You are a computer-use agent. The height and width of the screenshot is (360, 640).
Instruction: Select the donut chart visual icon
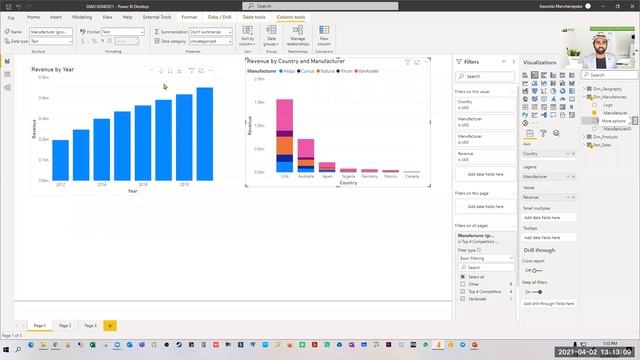point(562,91)
